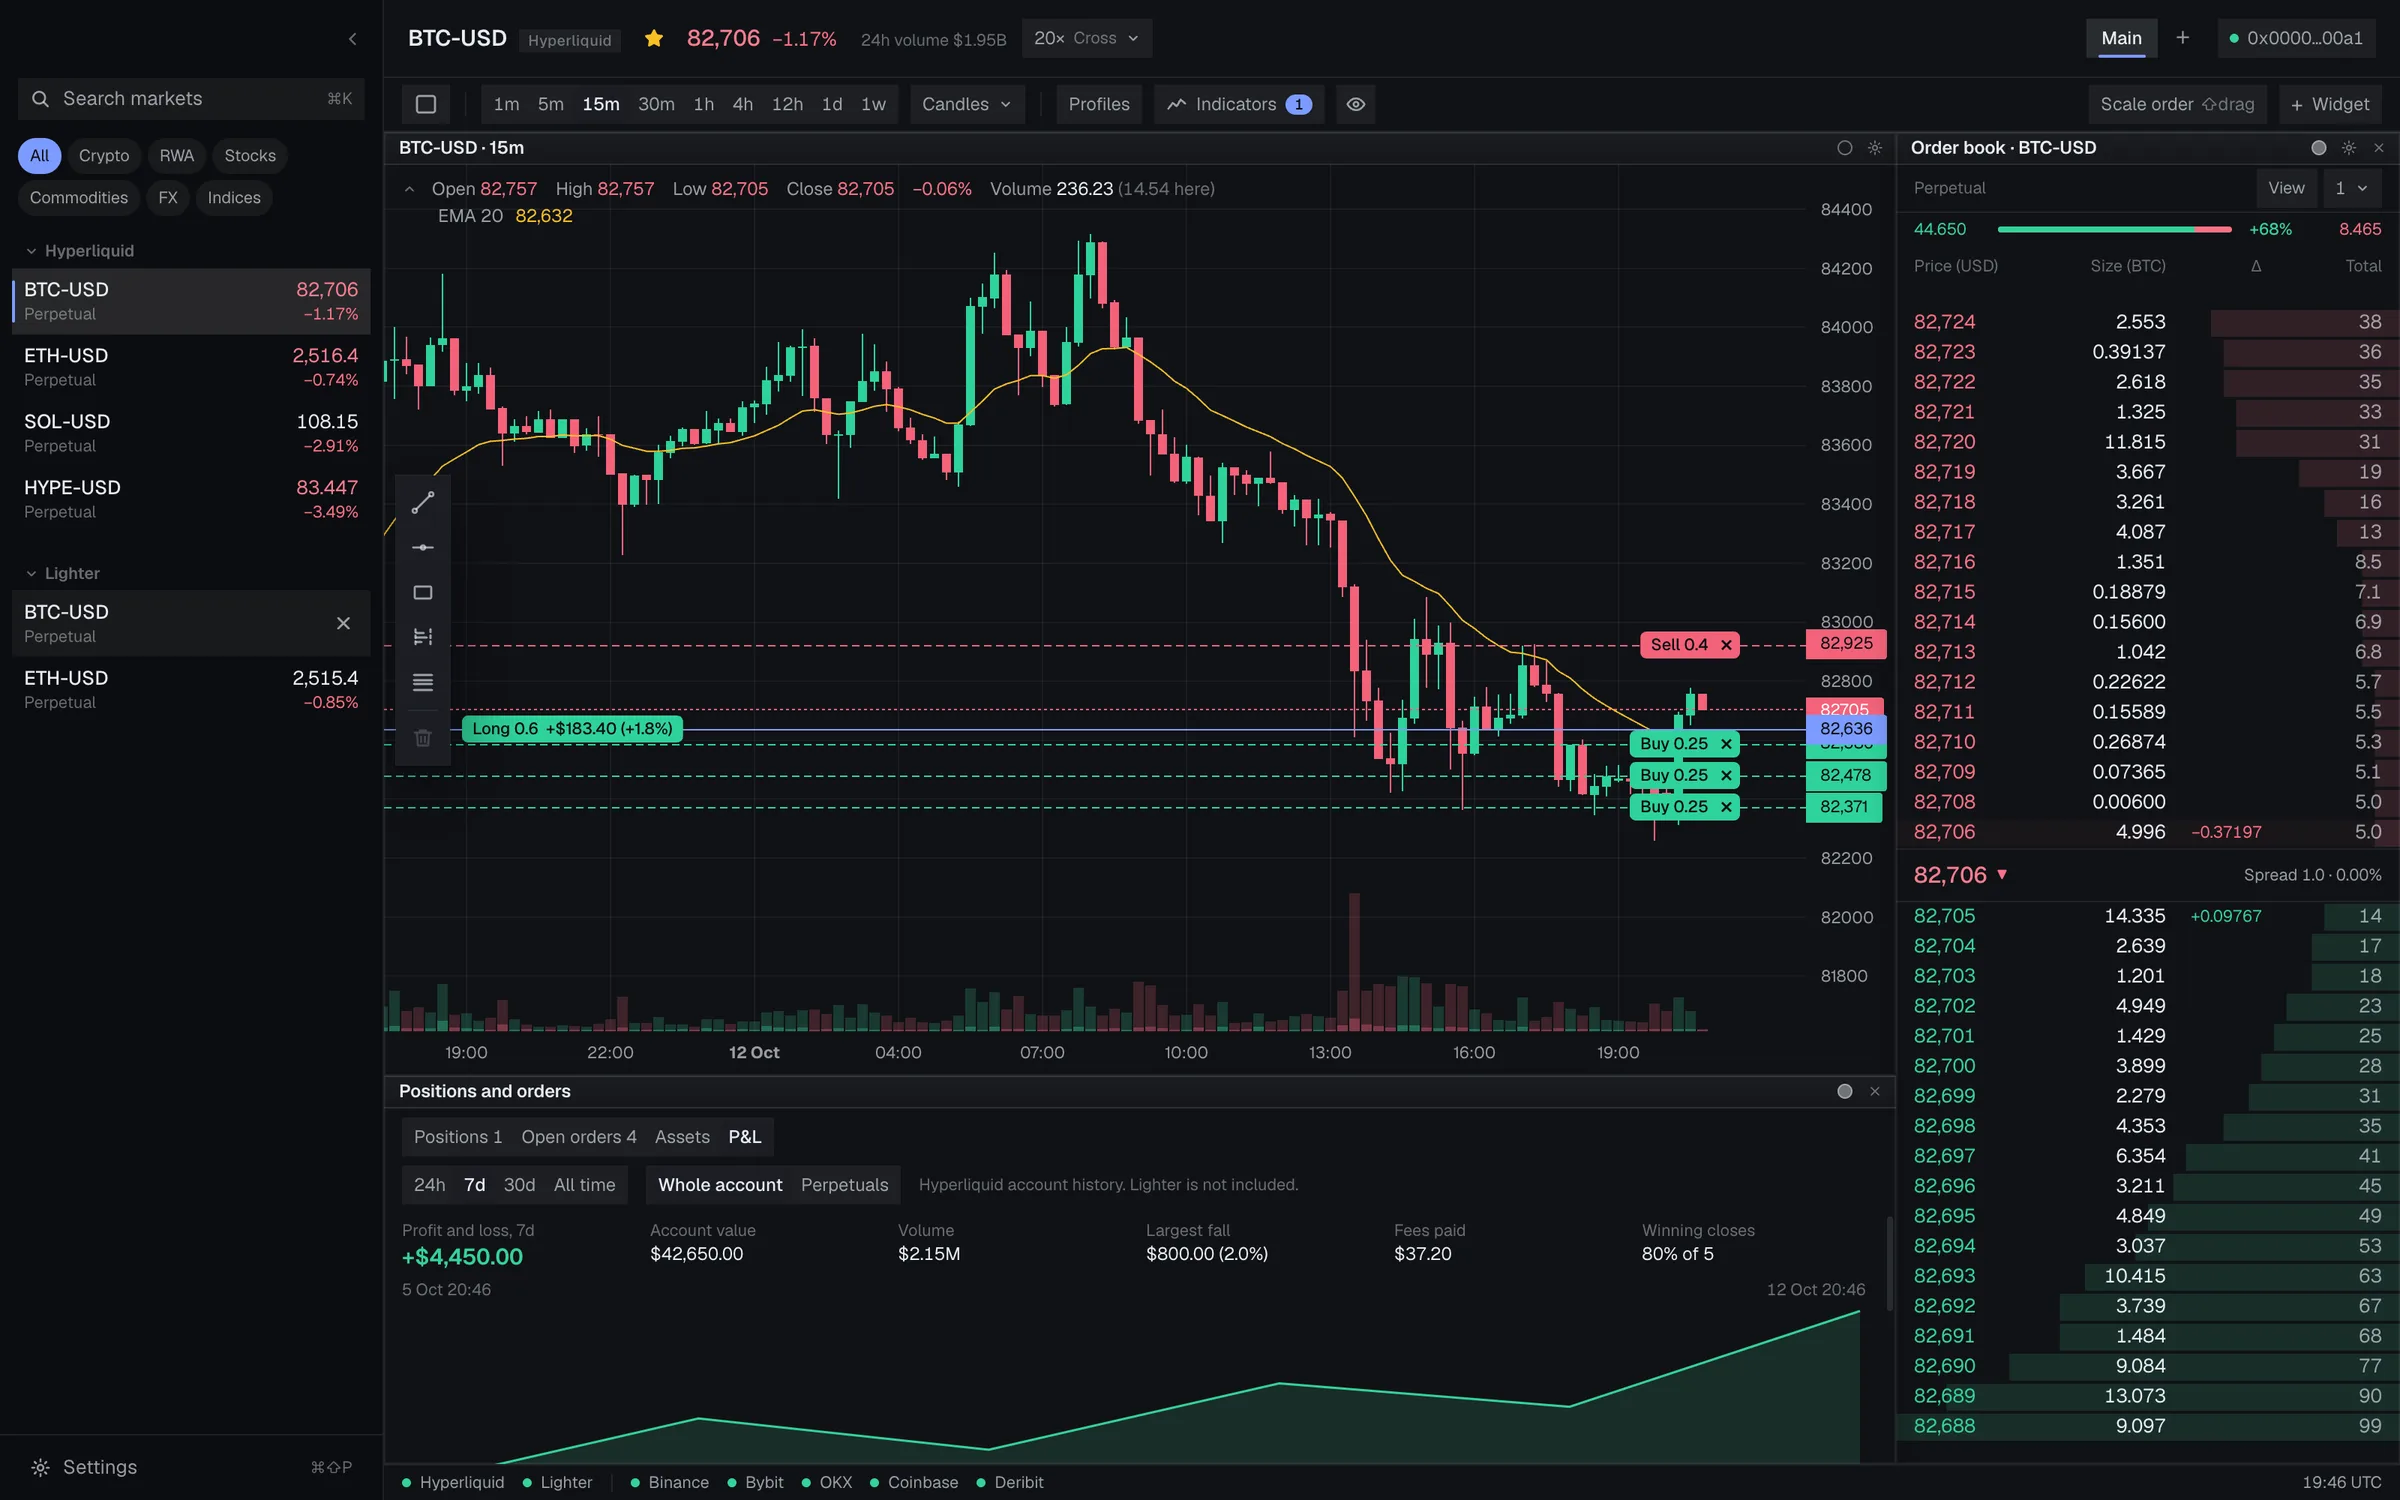Select the horizontal line drawing tool
This screenshot has width=2400, height=1500.
pos(423,547)
